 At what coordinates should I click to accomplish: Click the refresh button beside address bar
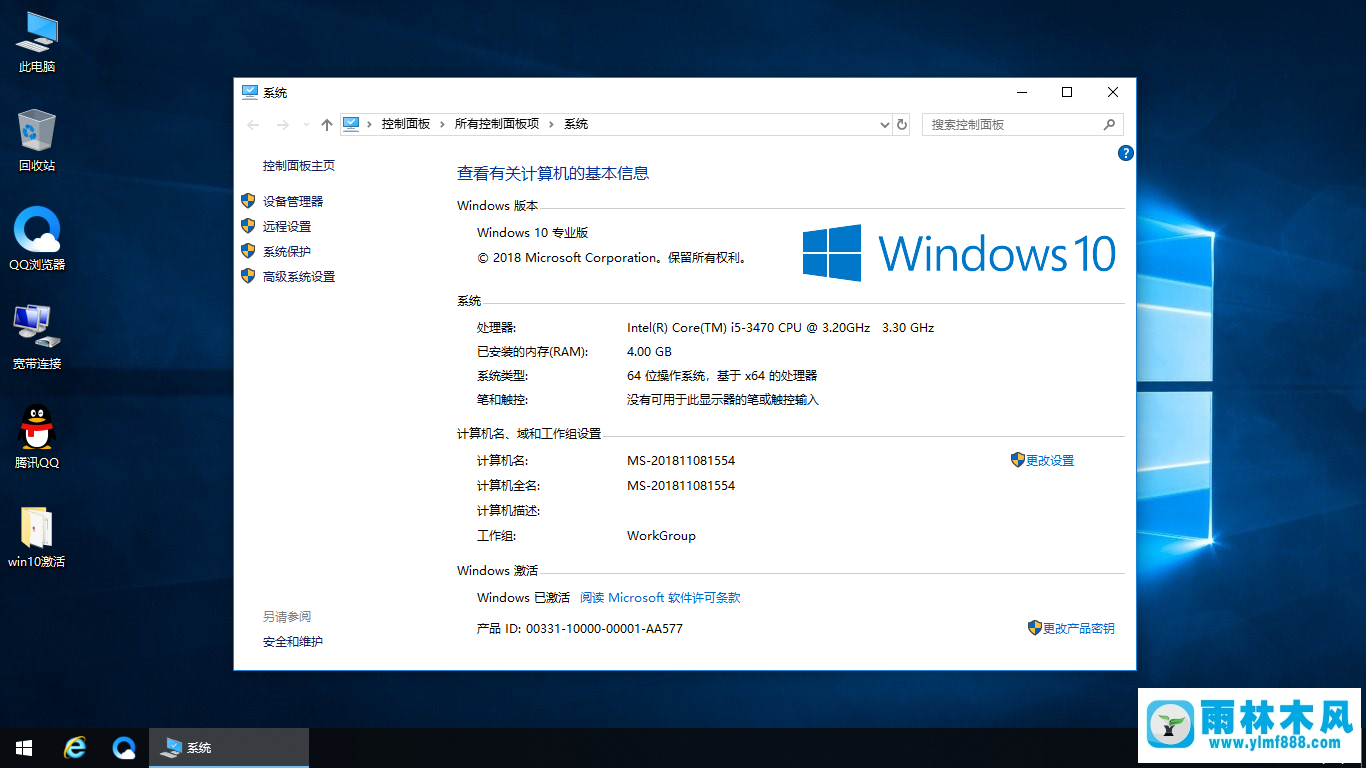(x=902, y=125)
